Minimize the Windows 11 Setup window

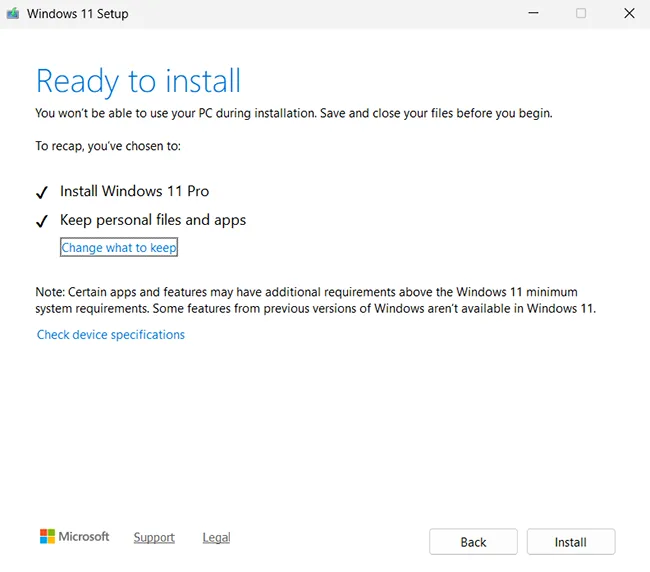pyautogui.click(x=533, y=13)
